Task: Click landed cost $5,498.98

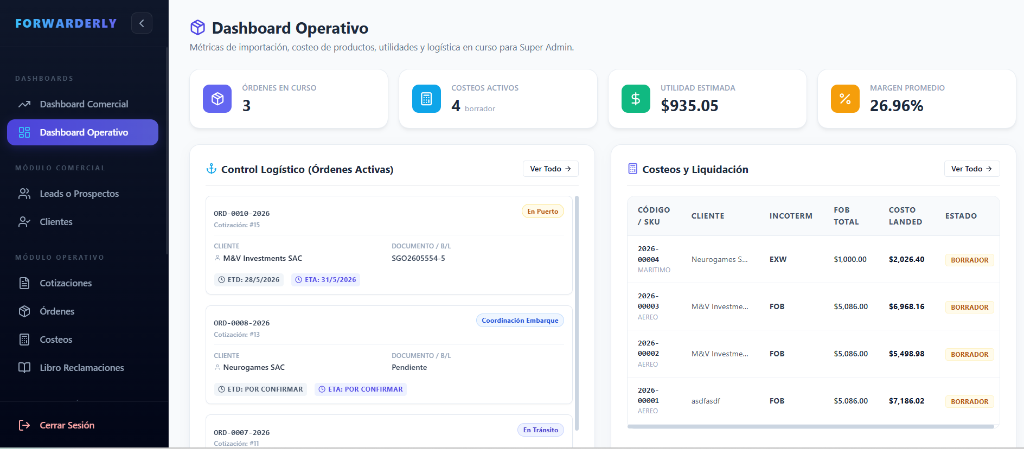Action: (906, 353)
